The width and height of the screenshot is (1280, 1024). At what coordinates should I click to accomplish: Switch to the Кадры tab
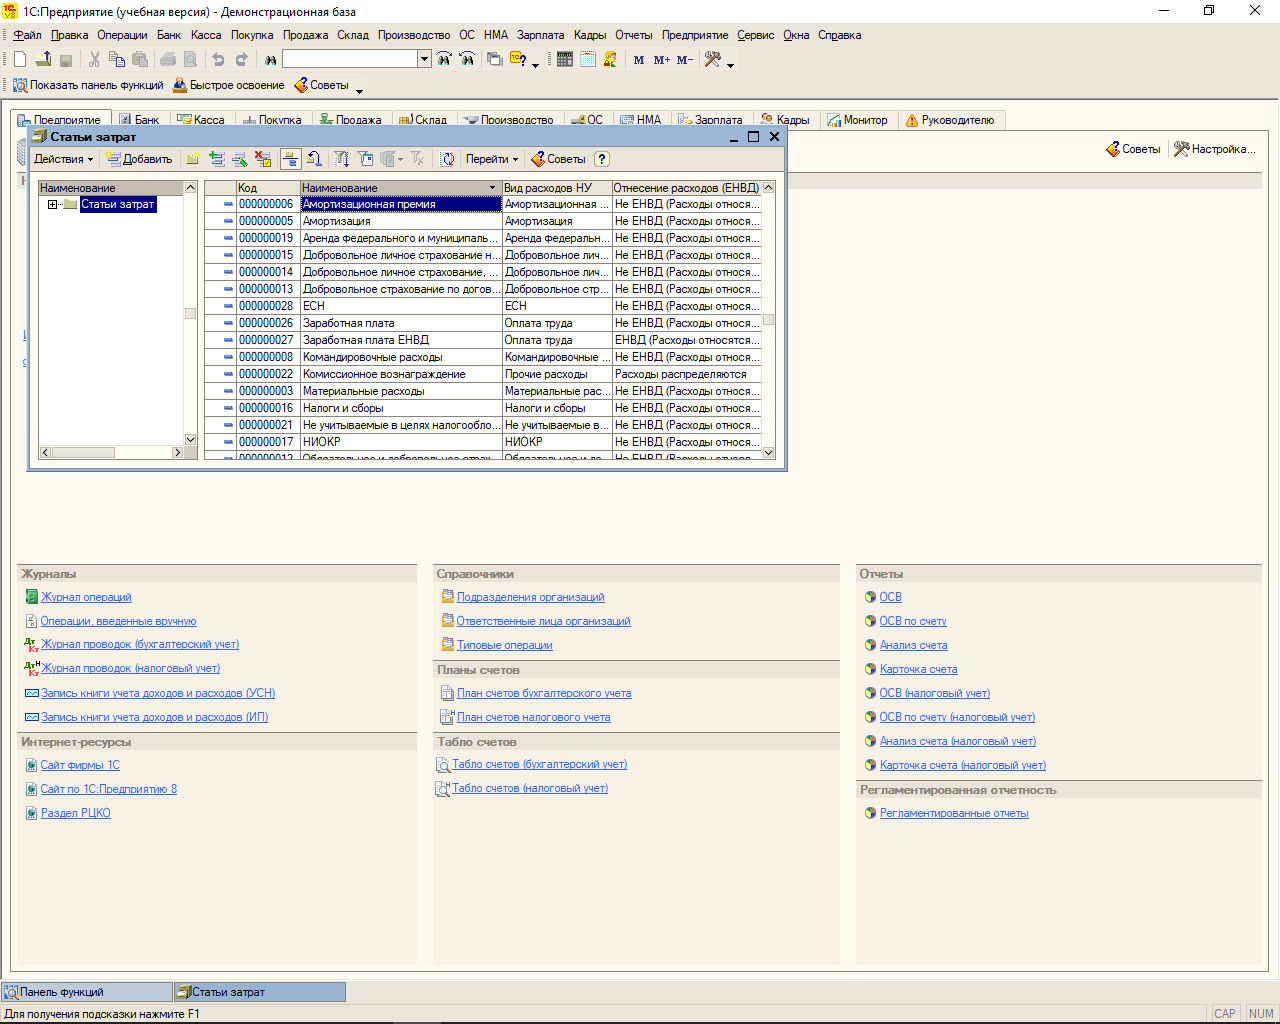click(785, 120)
